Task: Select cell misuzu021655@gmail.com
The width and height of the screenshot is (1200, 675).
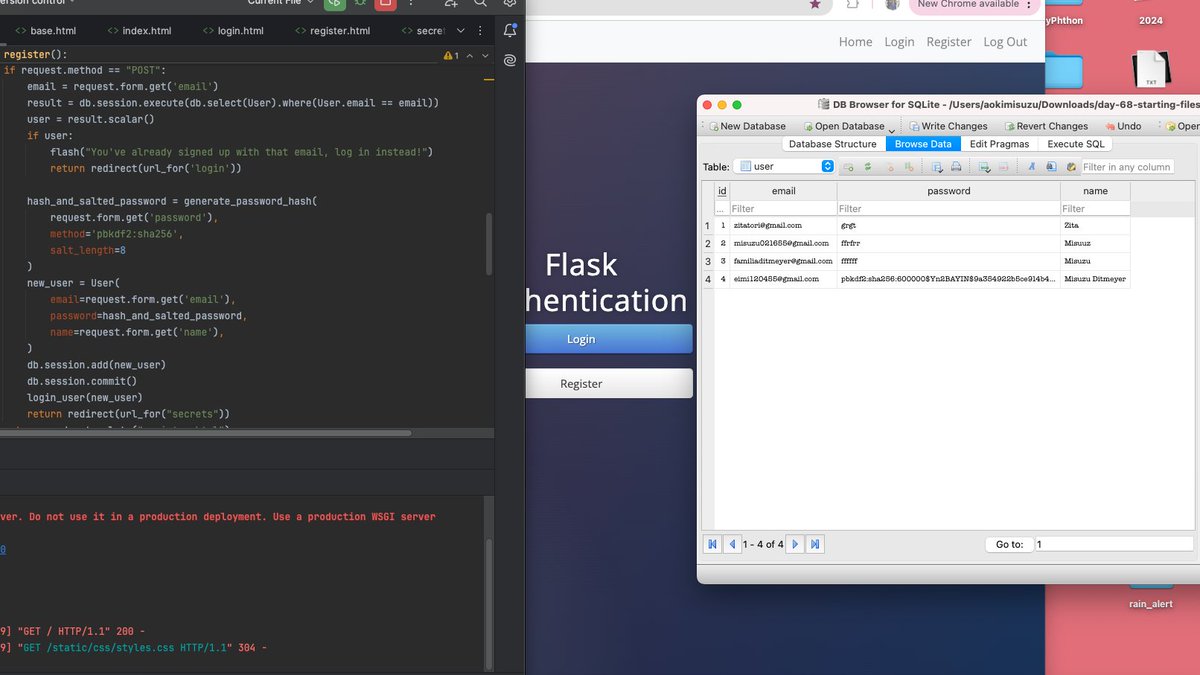Action: [x=783, y=244]
